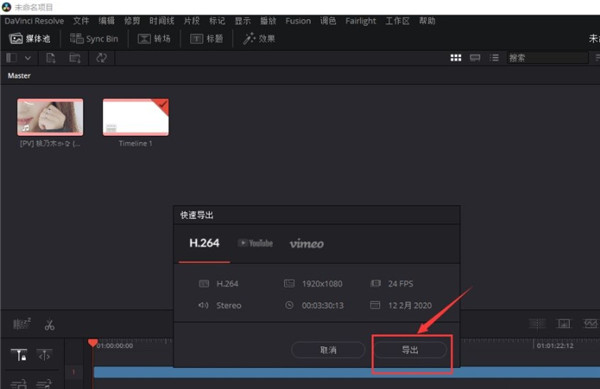The width and height of the screenshot is (600, 389).
Task: Click the 01:01:22:12 timecode ruler mark
Action: [x=554, y=346]
